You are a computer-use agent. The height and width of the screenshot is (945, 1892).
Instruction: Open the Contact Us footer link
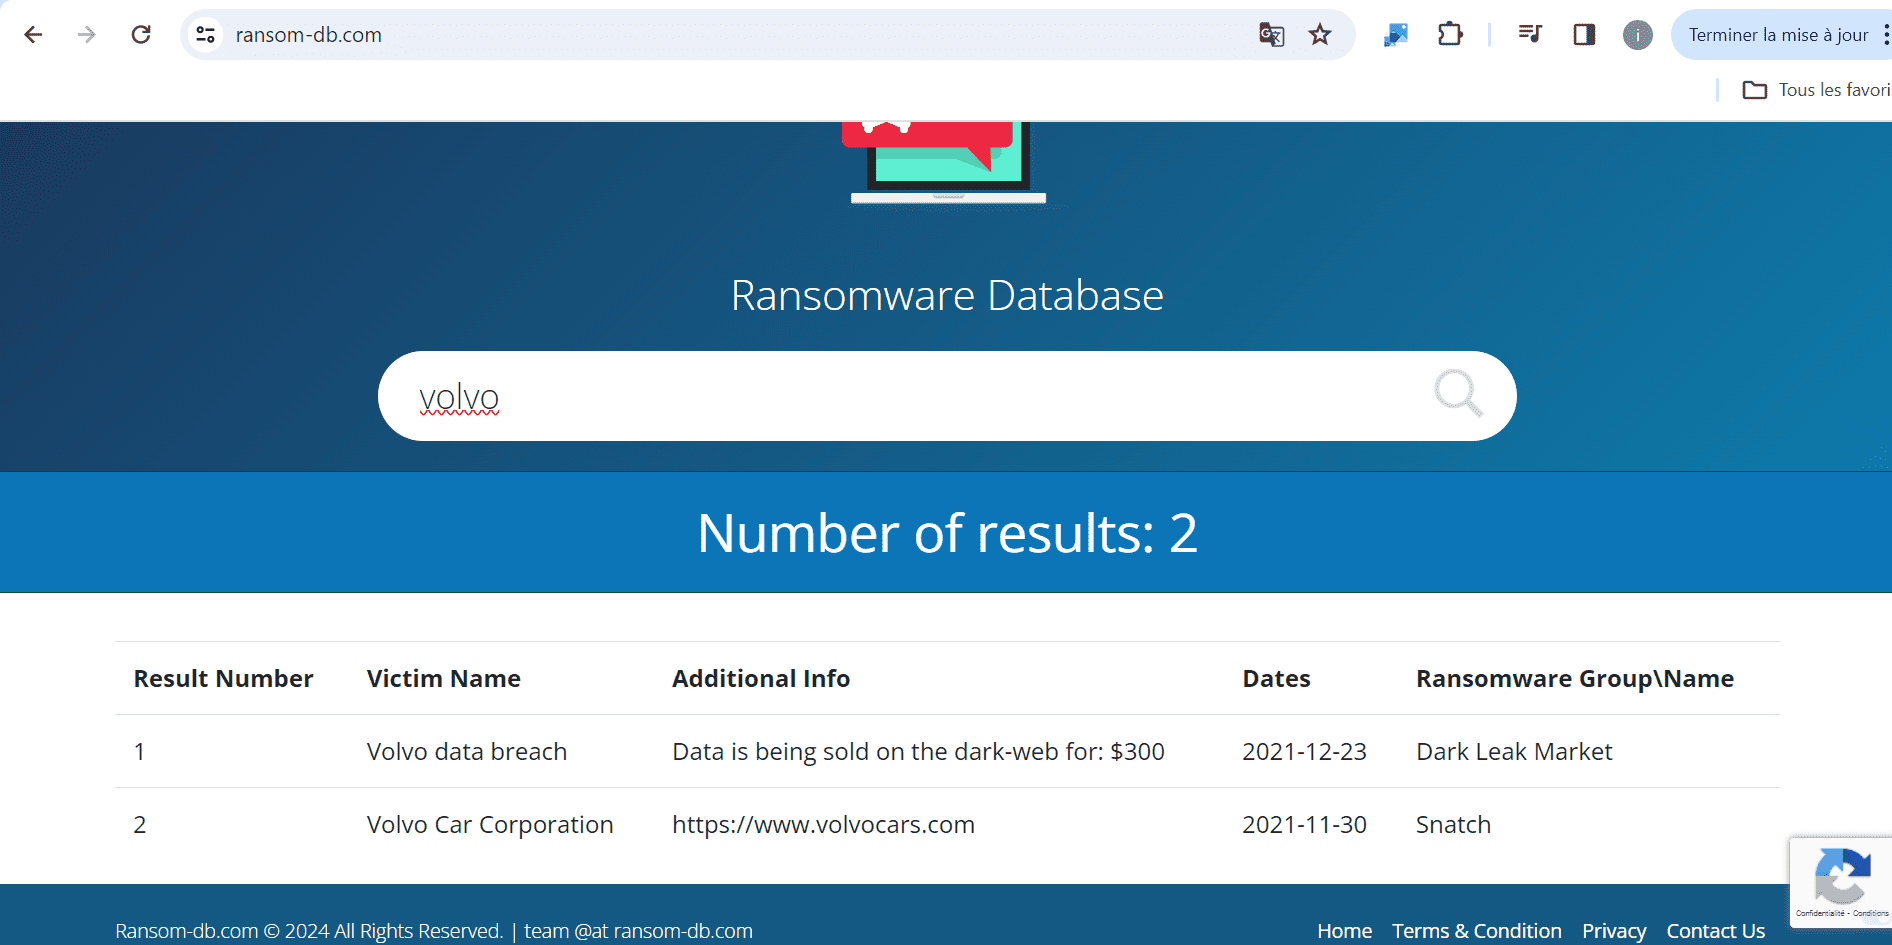tap(1715, 931)
